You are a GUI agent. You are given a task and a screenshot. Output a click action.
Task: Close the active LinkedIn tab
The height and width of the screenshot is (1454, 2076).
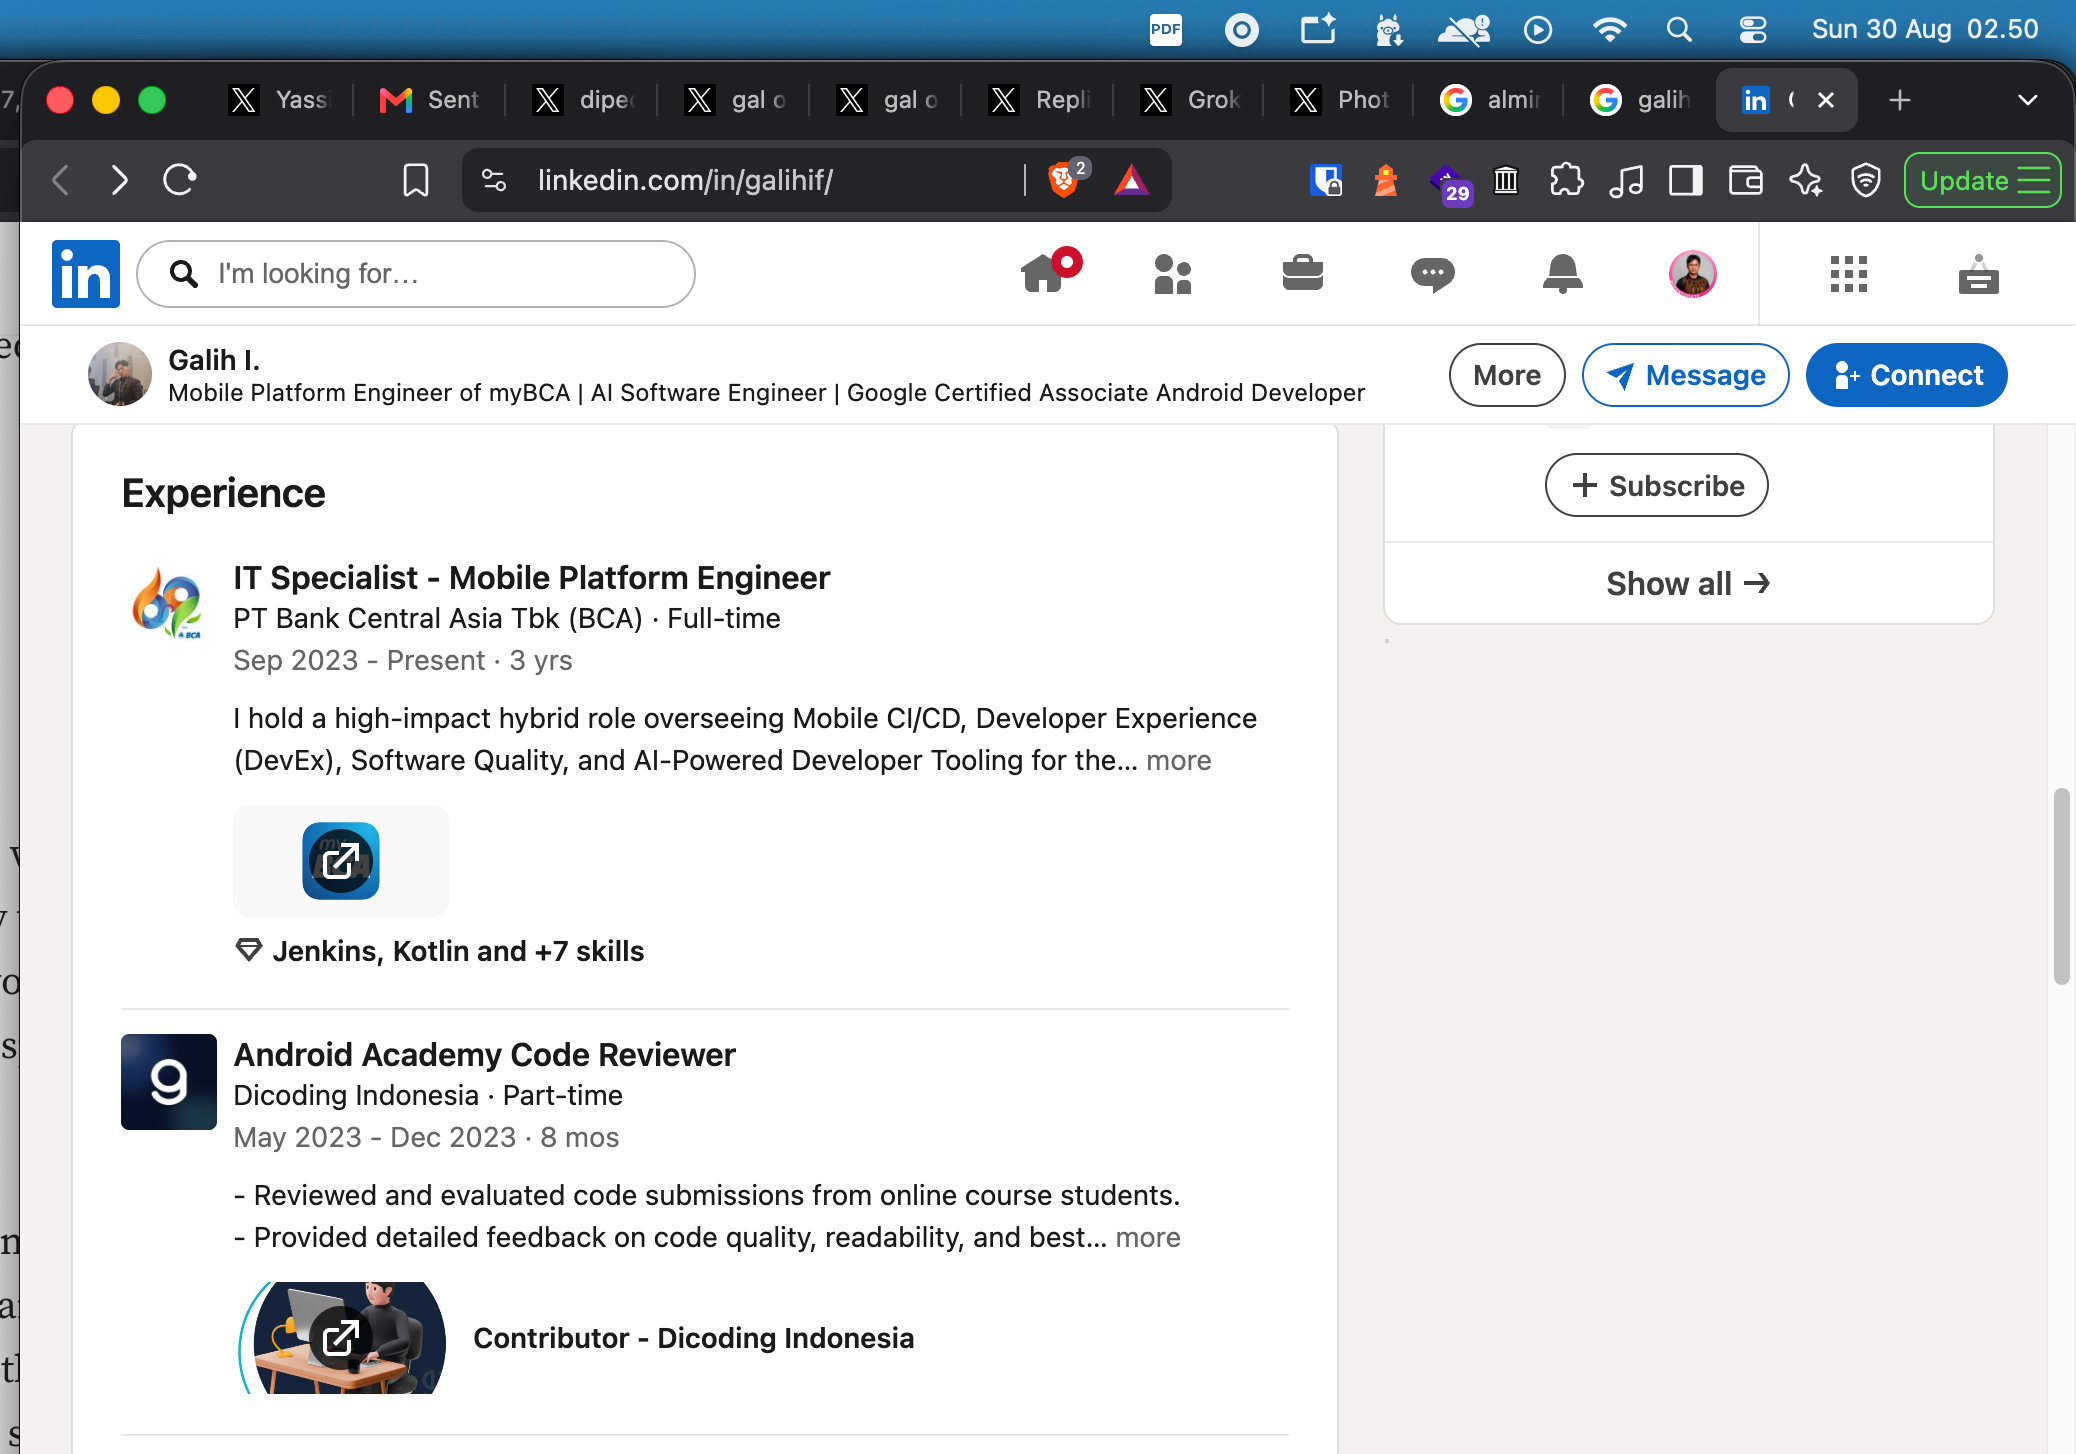click(x=1826, y=100)
